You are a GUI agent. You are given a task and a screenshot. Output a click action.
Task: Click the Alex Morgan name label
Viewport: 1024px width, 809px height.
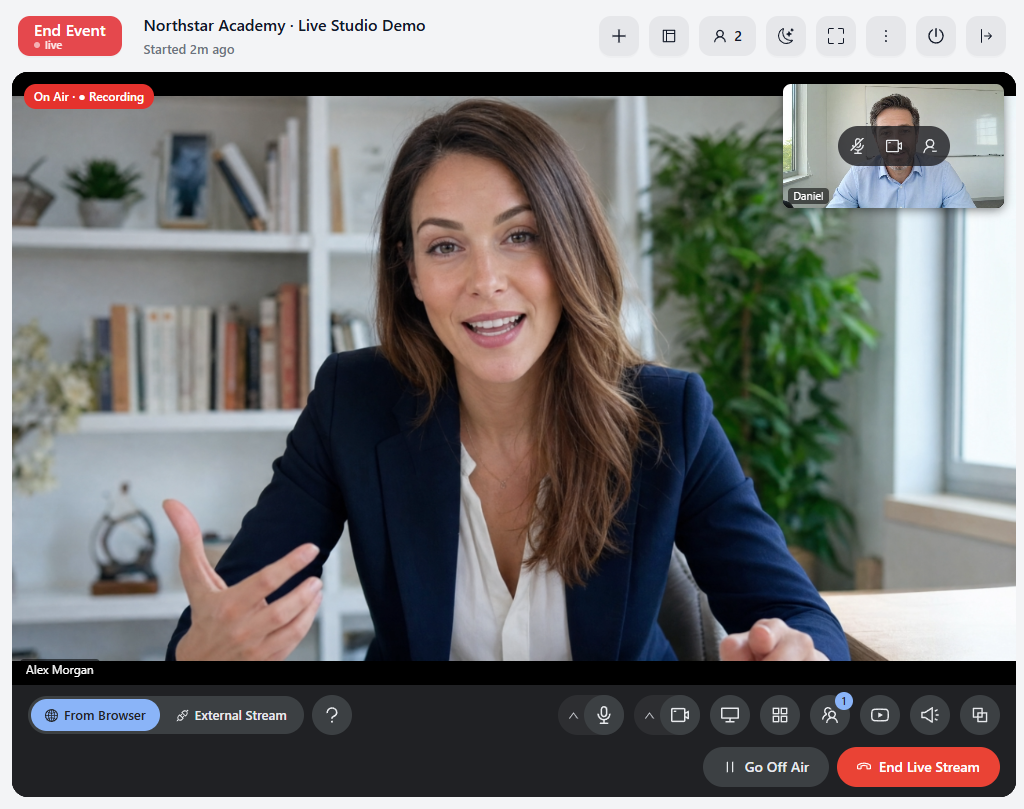(59, 670)
